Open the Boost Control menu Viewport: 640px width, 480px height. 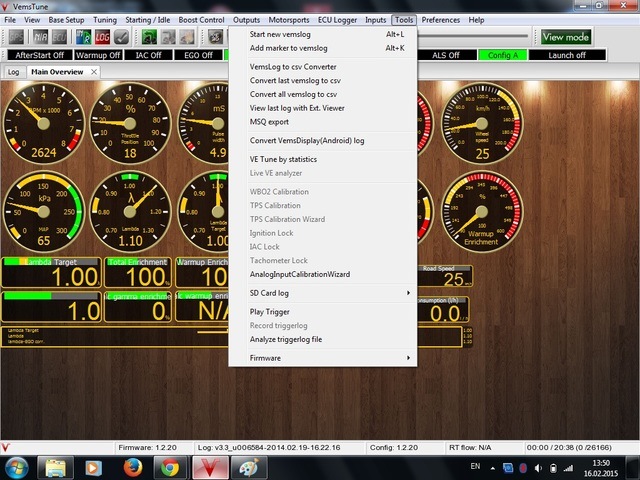[x=201, y=20]
